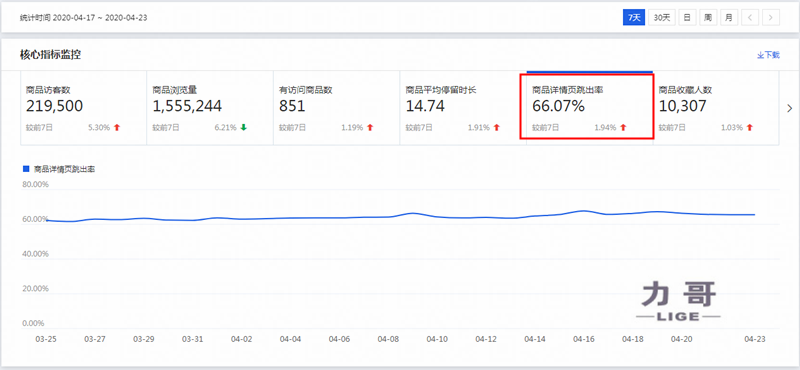The width and height of the screenshot is (800, 370).
Task: Select the 商品收藏人数 metric card
Action: coord(716,108)
